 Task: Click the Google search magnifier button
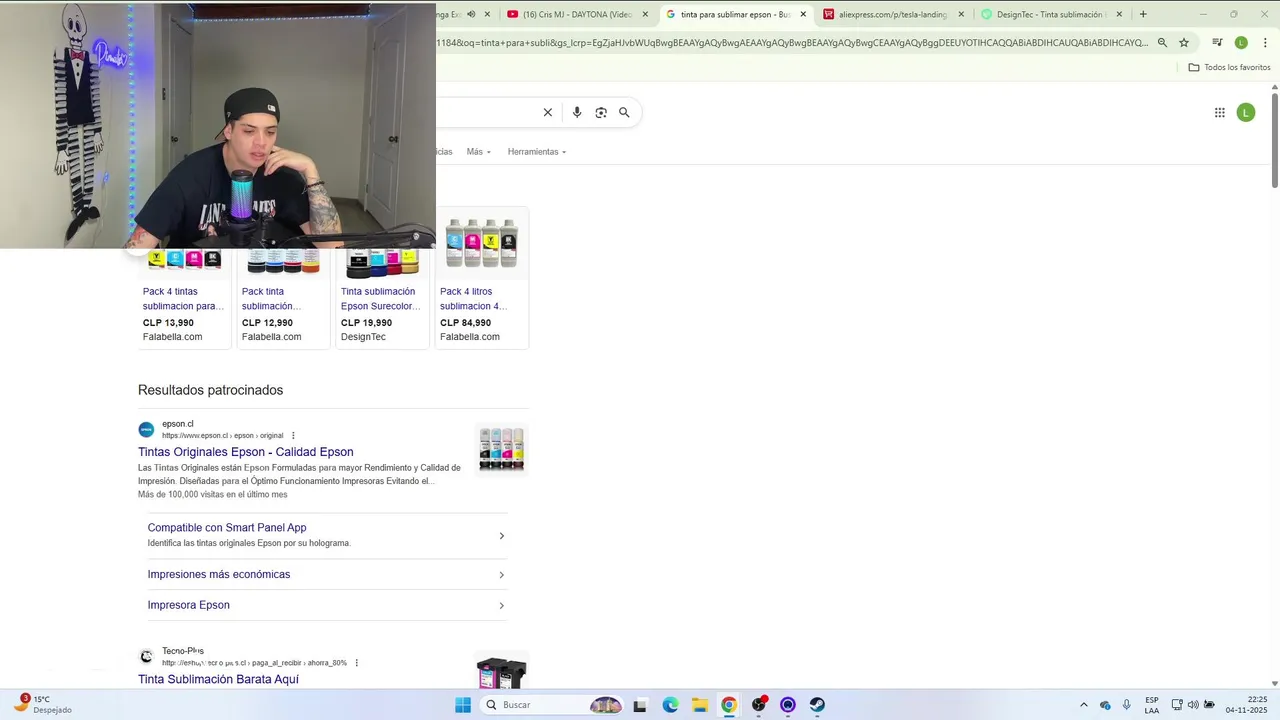(x=624, y=112)
